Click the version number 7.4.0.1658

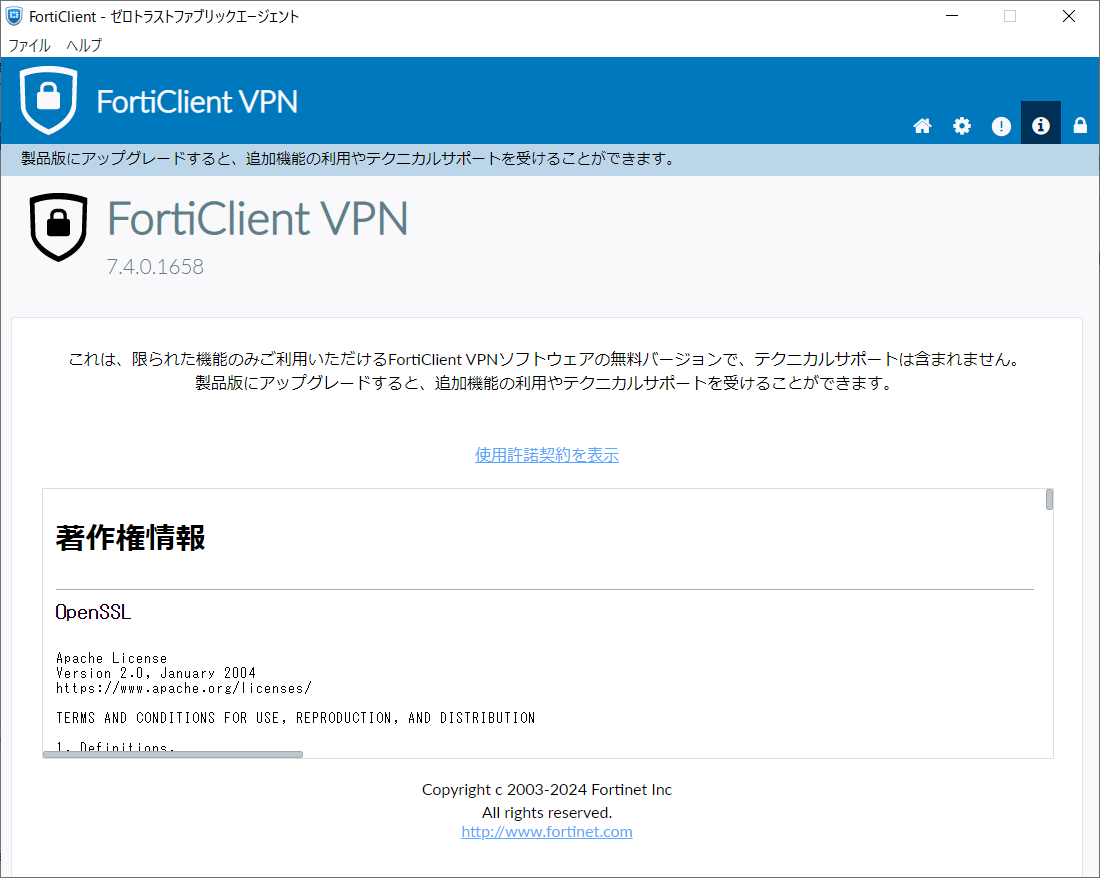click(x=156, y=266)
